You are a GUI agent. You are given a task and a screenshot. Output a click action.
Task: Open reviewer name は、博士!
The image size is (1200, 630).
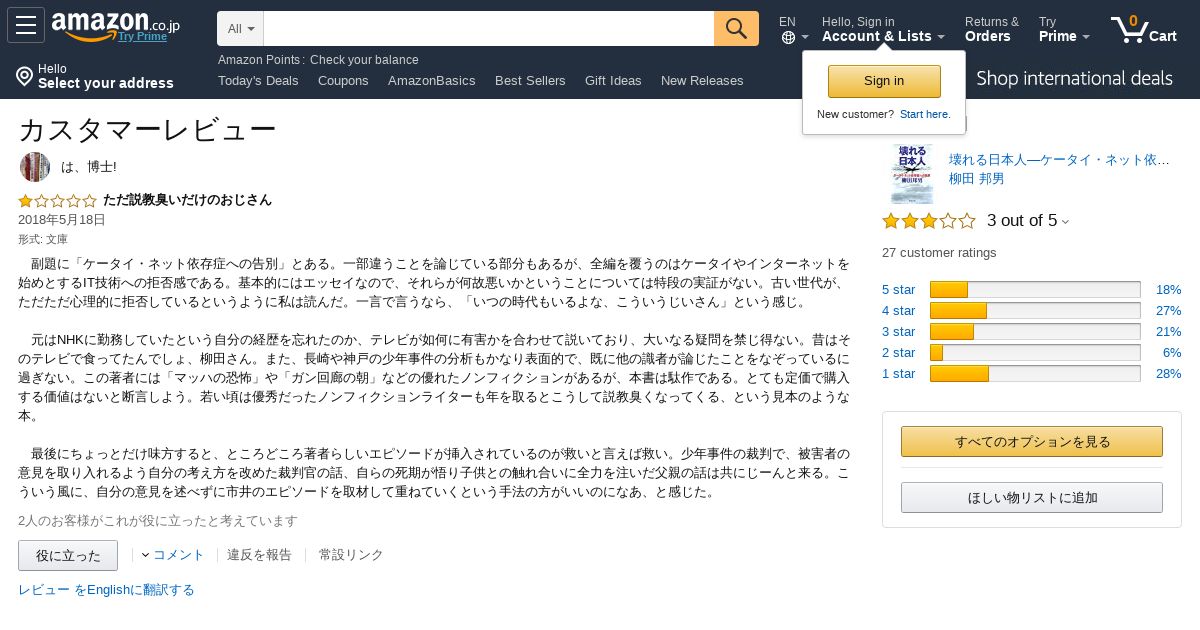[89, 167]
